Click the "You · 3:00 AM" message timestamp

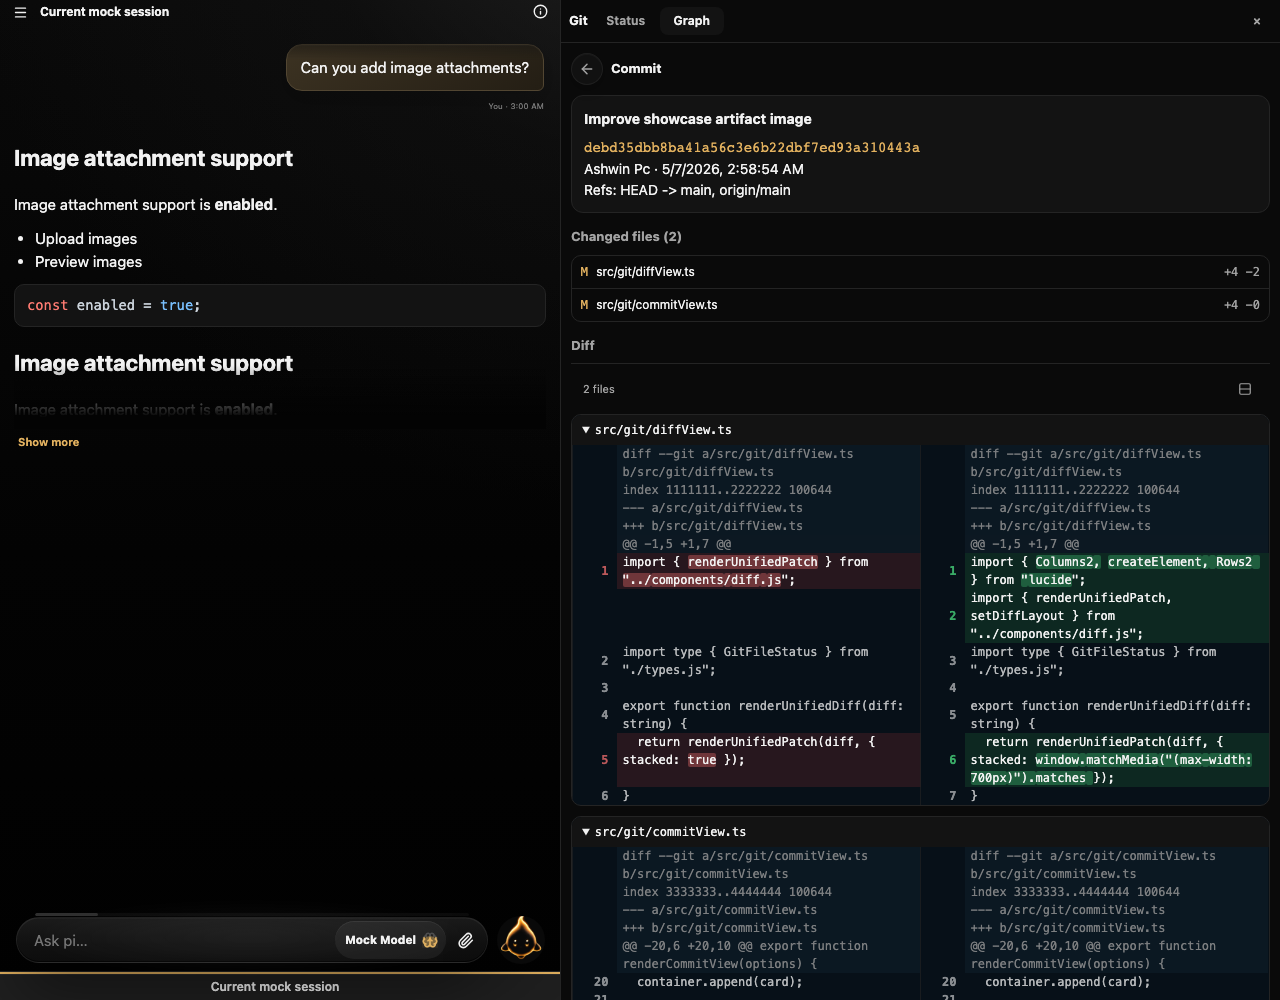coord(516,106)
